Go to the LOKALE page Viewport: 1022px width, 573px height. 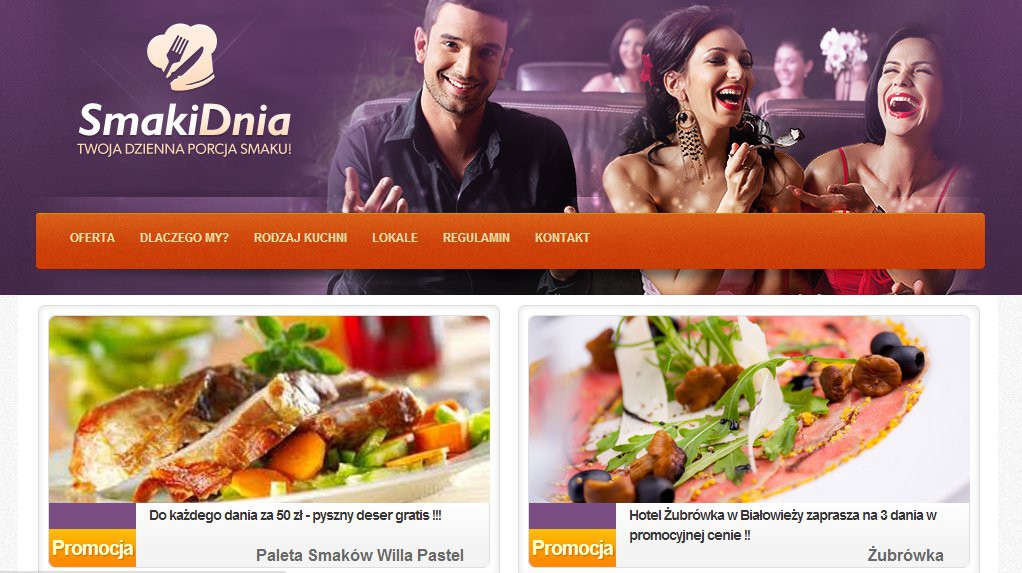coord(395,238)
